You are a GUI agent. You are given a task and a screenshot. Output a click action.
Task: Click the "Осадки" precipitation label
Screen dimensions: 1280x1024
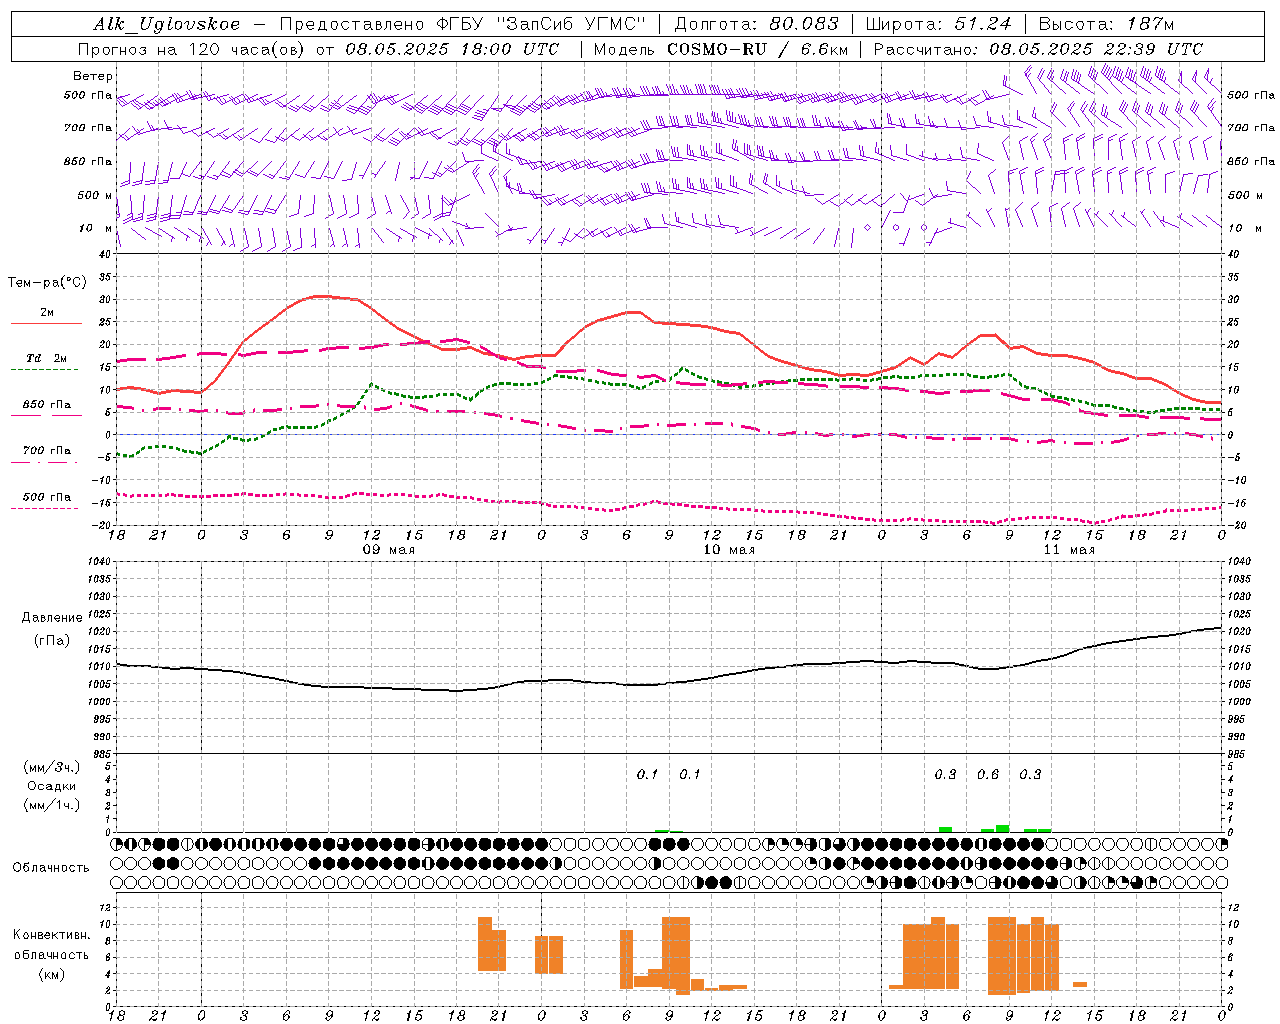click(52, 786)
